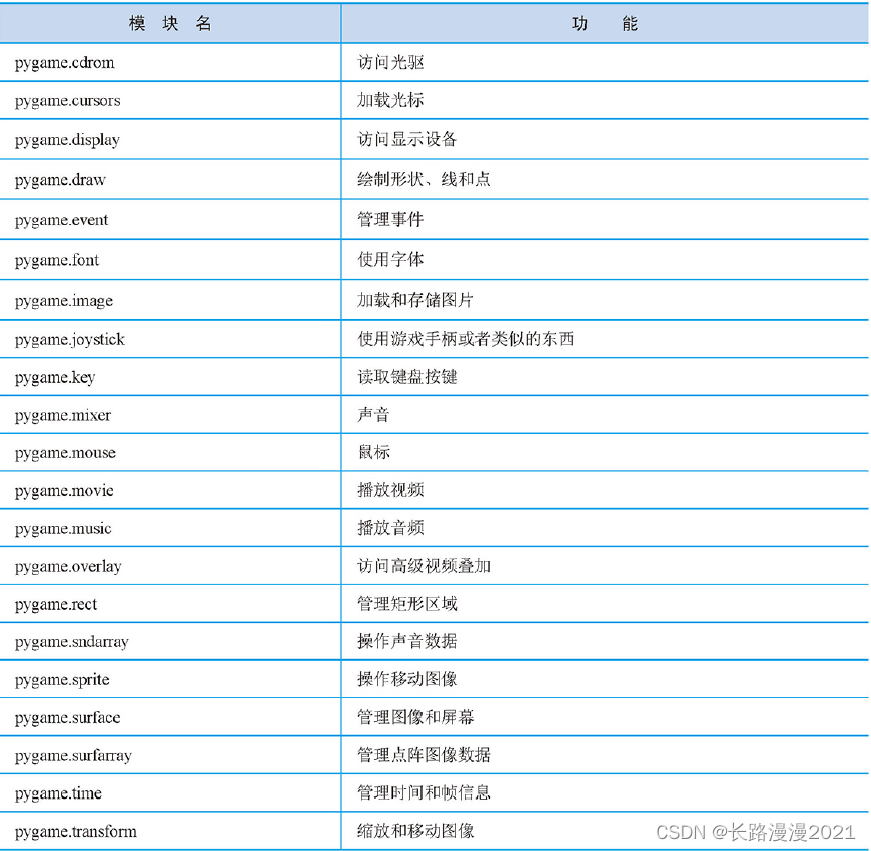Select the pygame.image module cell
Screen dimensions: 871x851
point(64,301)
